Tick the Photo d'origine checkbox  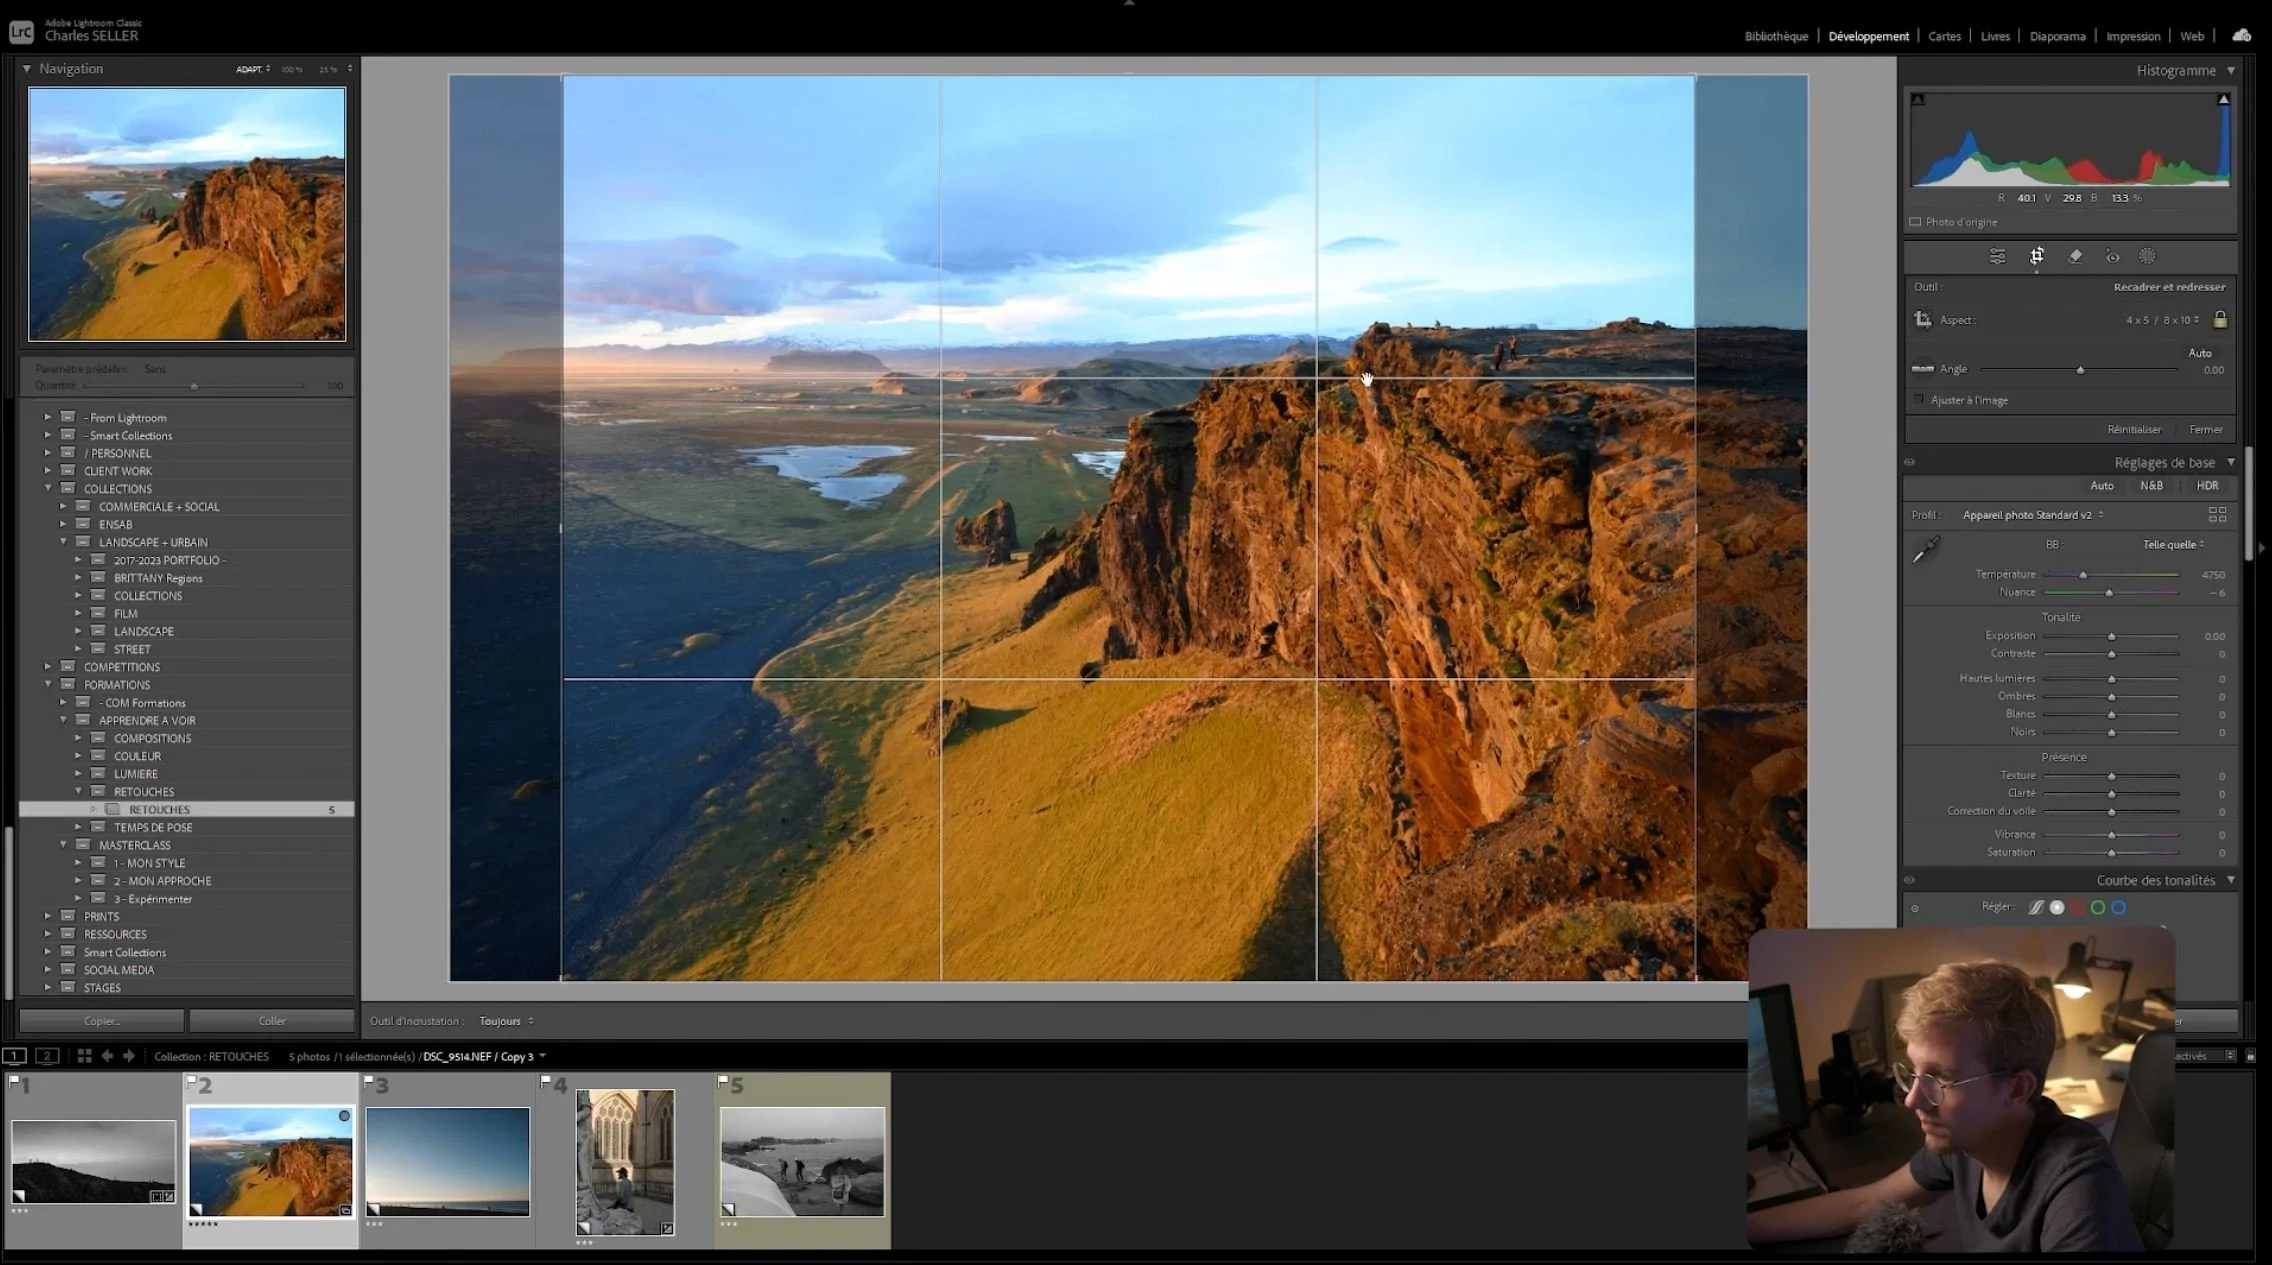[1915, 222]
